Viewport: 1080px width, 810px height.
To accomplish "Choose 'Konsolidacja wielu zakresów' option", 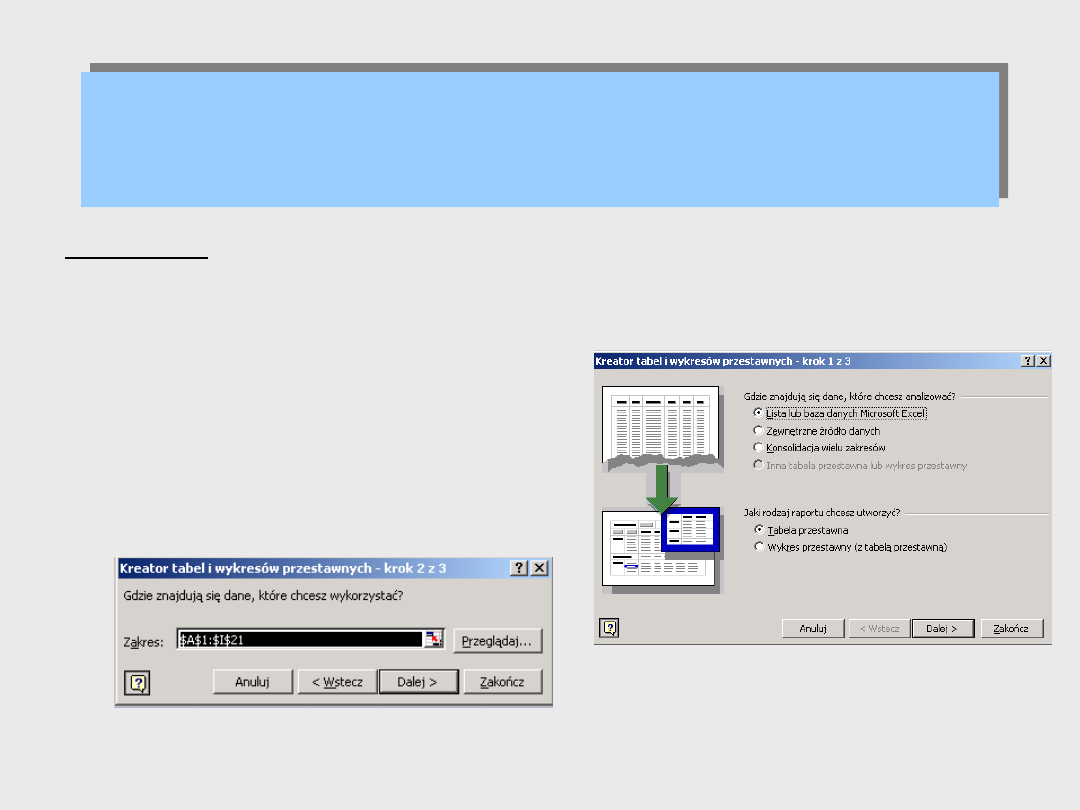I will click(758, 447).
